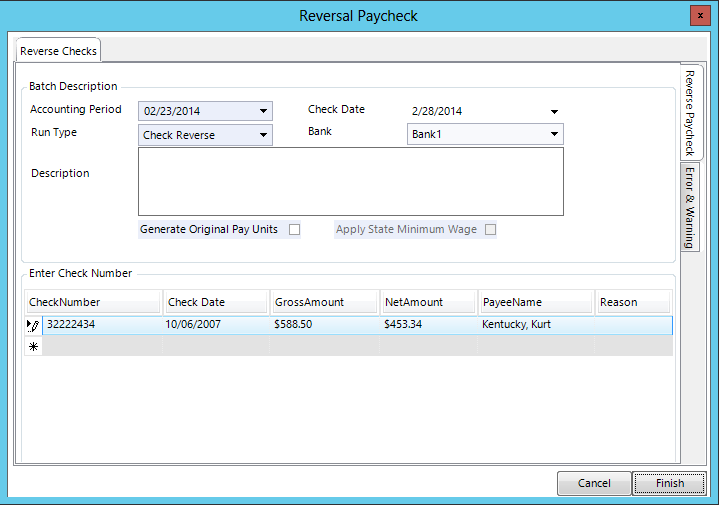Click the new row asterisk indicator

point(33,347)
